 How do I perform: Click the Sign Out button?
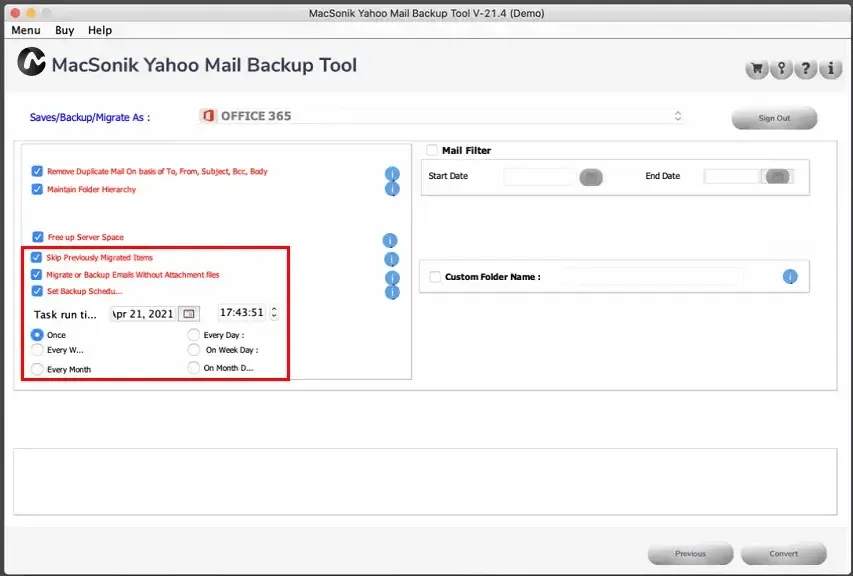tap(774, 118)
